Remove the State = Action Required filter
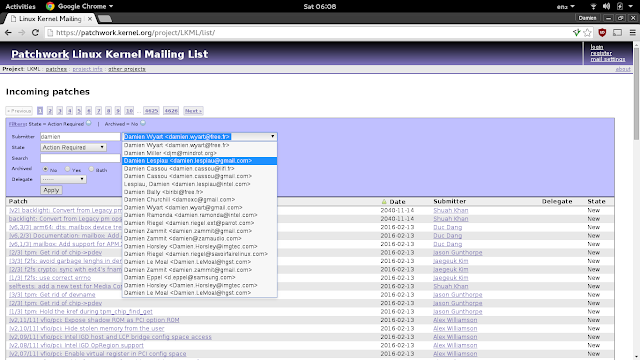Screen dimensions: 640x360 click(89, 123)
